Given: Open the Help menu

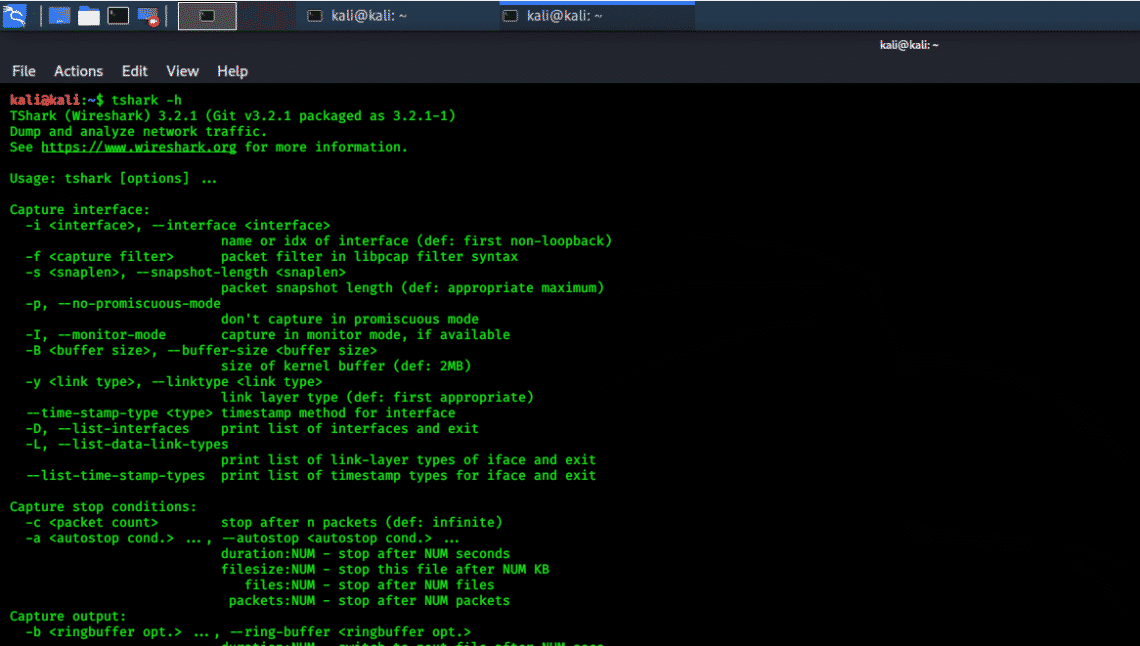Looking at the screenshot, I should [x=232, y=71].
